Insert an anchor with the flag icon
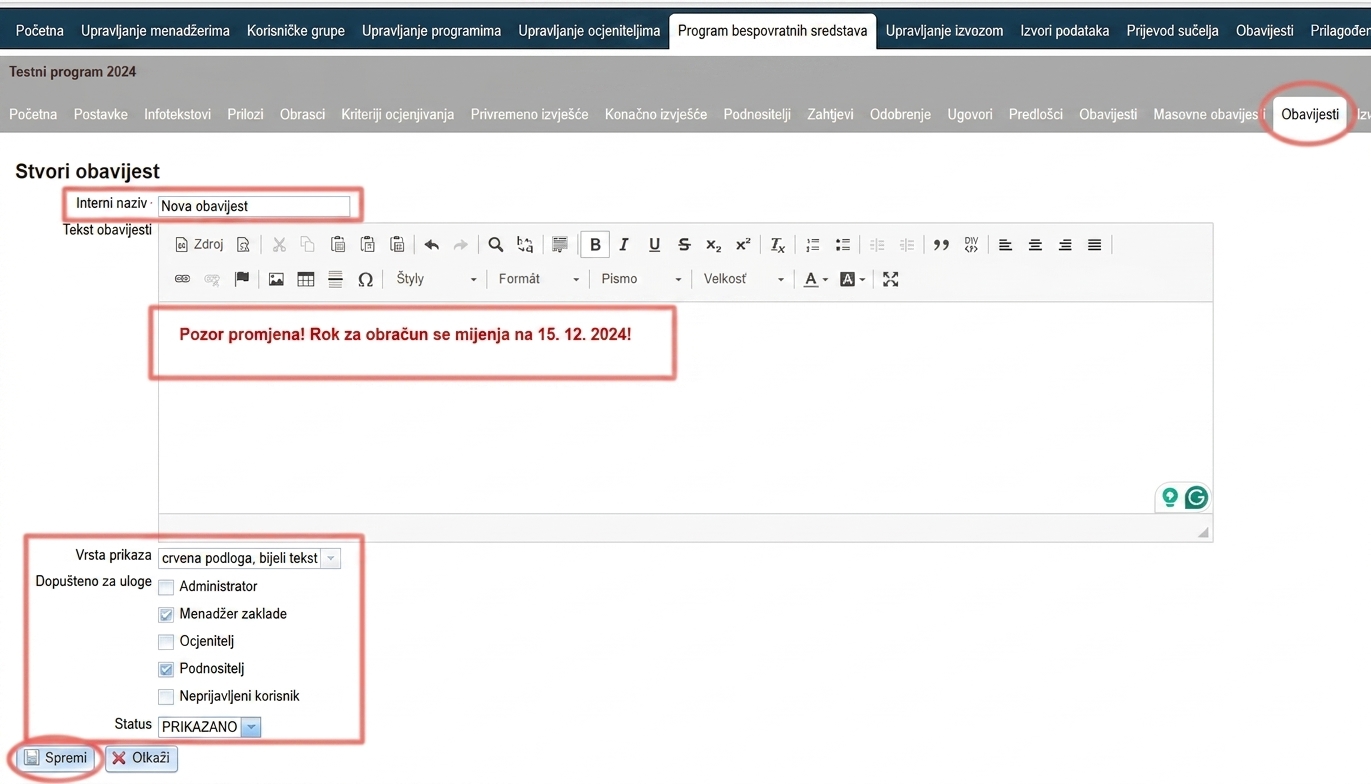 point(241,279)
